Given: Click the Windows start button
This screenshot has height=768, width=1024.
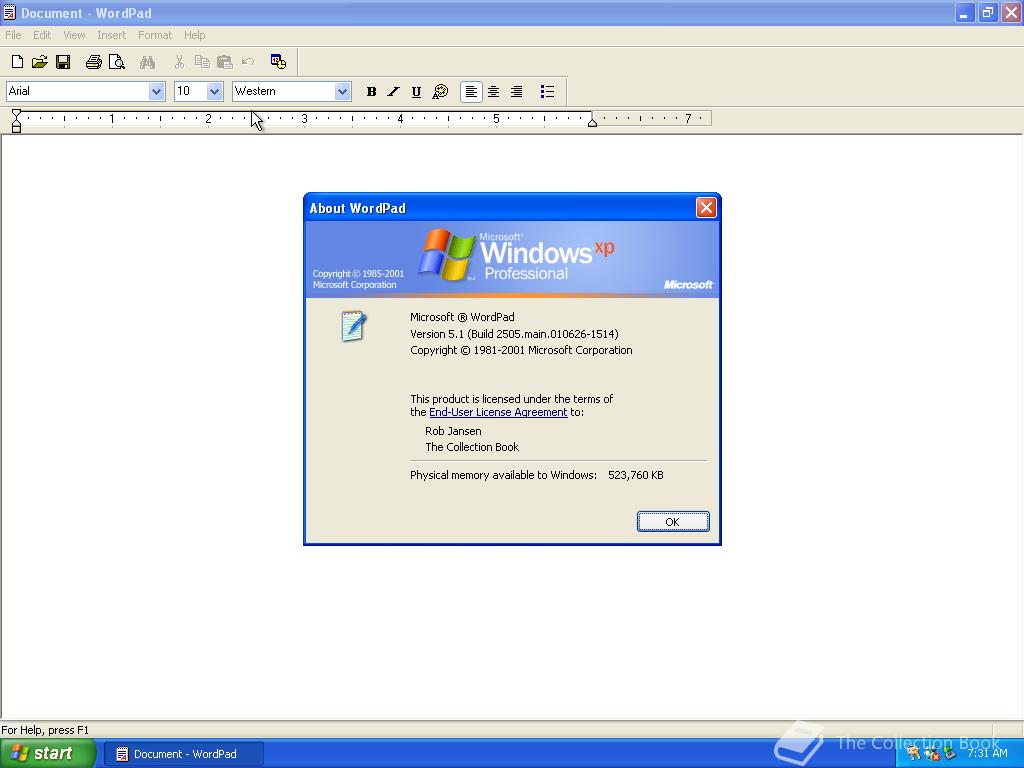Looking at the screenshot, I should [x=48, y=754].
